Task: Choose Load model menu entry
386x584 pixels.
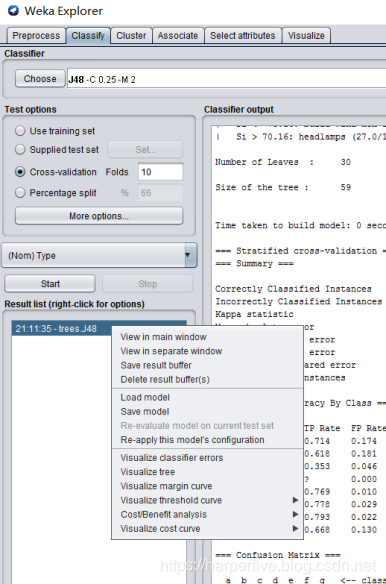Action: 207,397
